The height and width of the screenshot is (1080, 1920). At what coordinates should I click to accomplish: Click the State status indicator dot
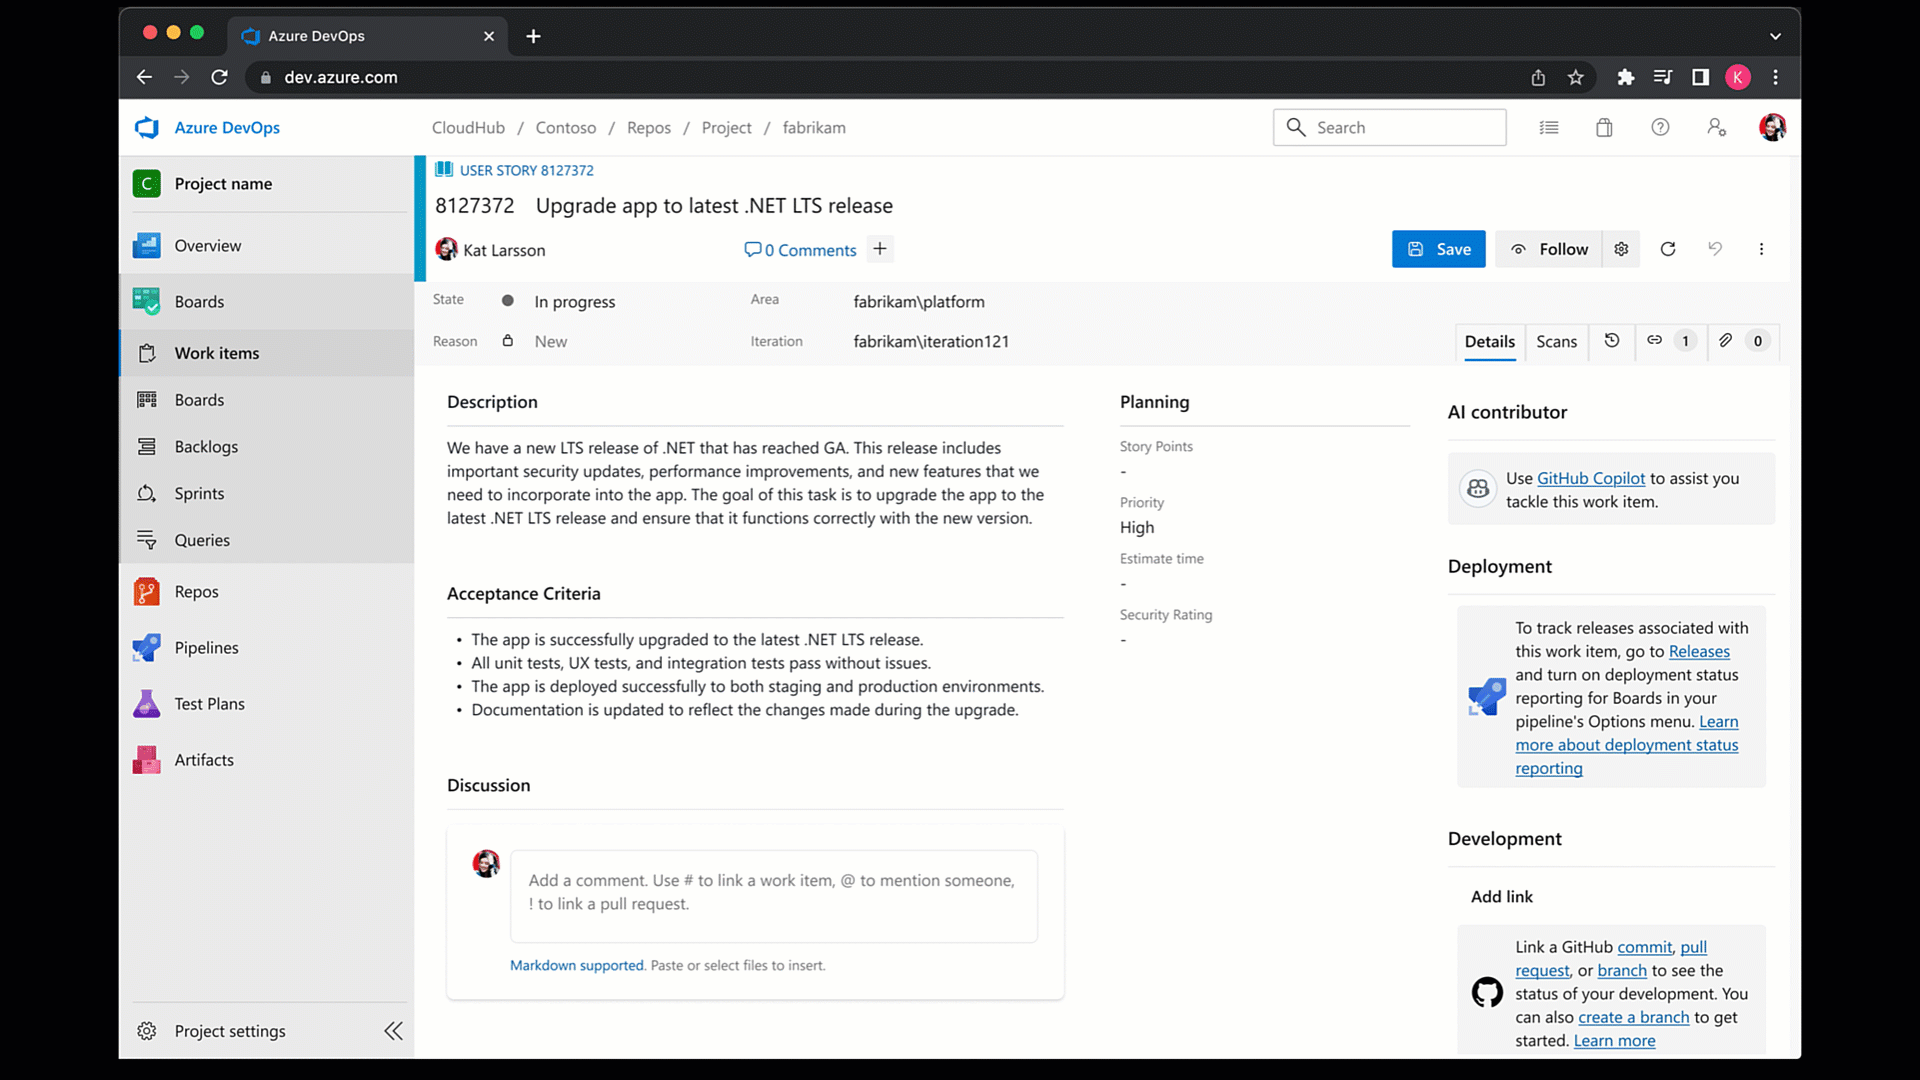507,300
